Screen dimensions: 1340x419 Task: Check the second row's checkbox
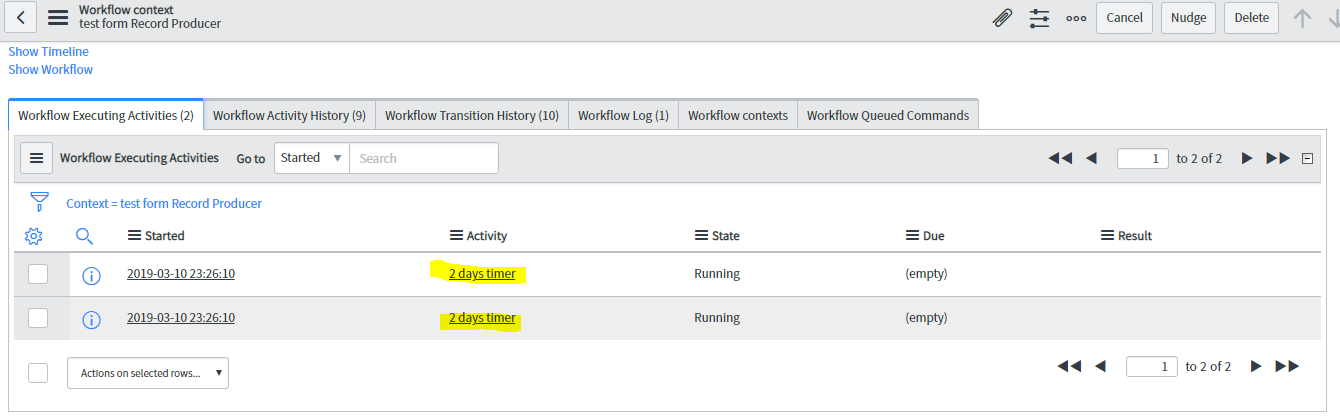pyautogui.click(x=38, y=318)
